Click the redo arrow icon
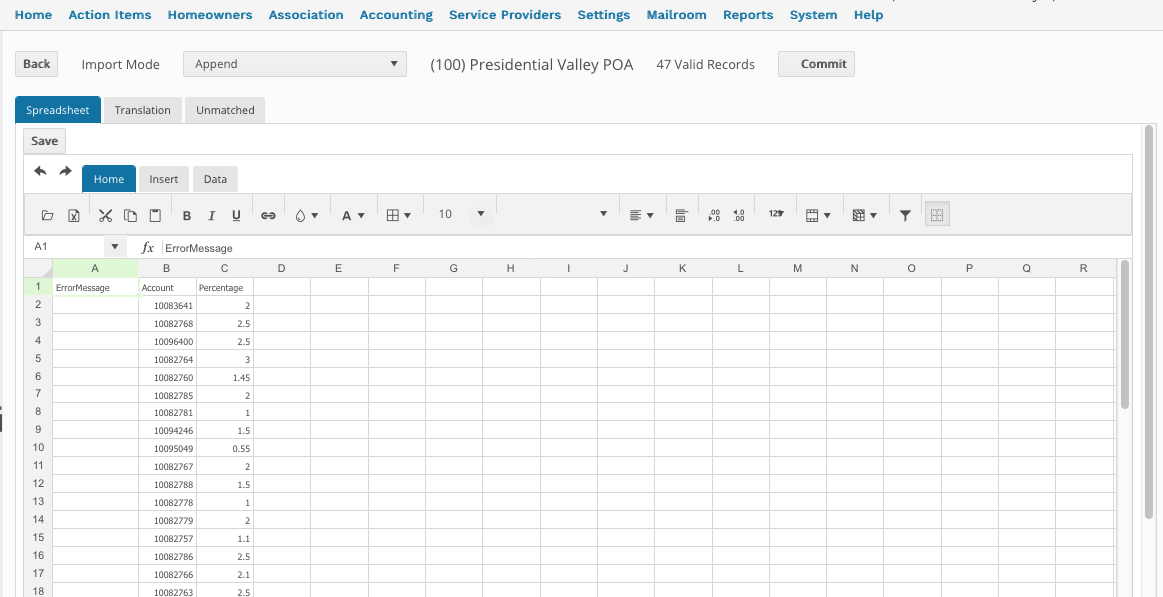 click(x=65, y=171)
